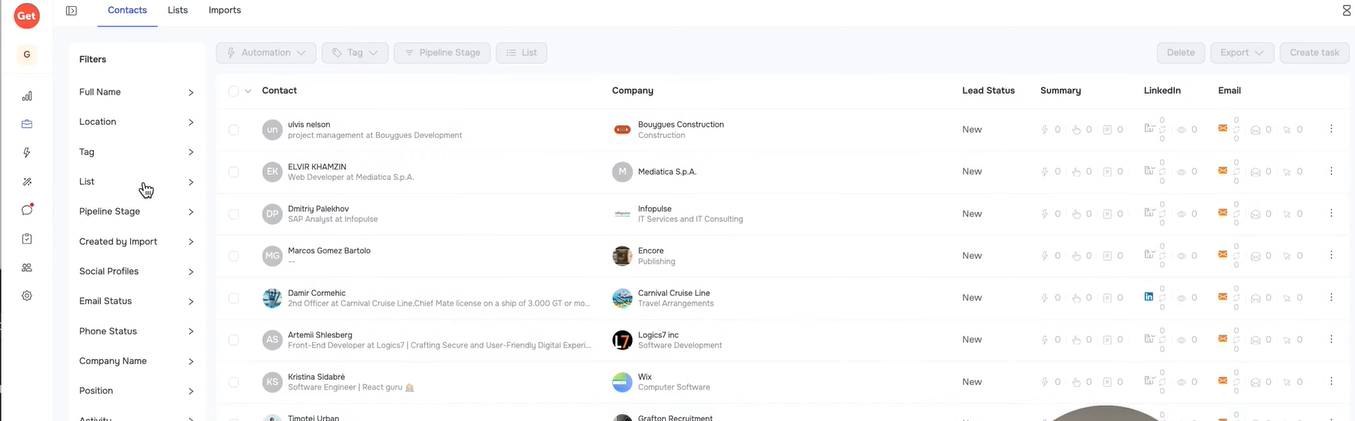The height and width of the screenshot is (421, 1355).
Task: Select checkbox for Marcos Gomez Bartolo
Action: (x=233, y=256)
